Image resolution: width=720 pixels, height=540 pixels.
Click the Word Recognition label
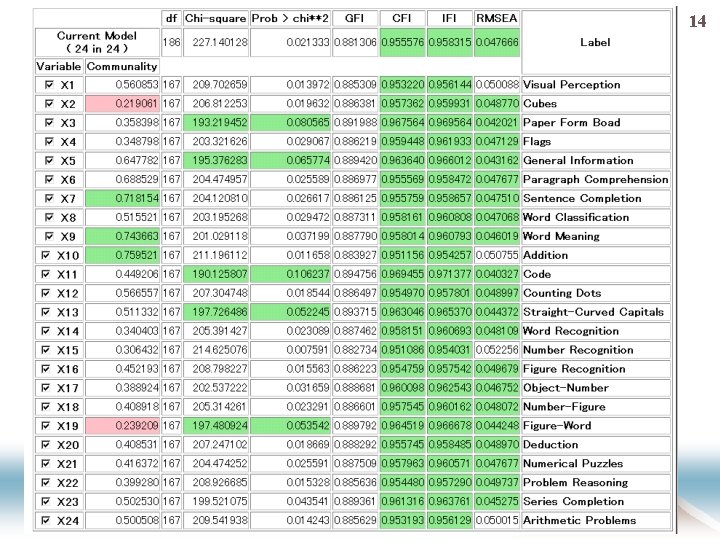(571, 331)
